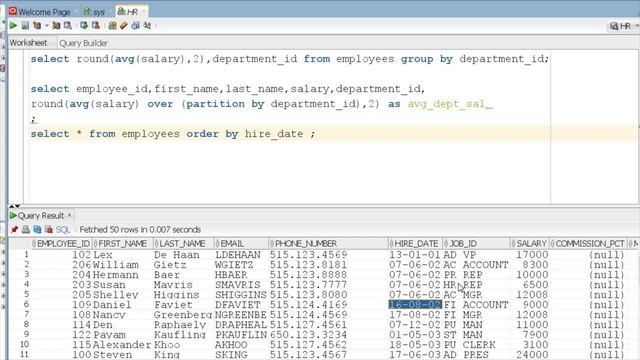The image size is (640, 360).
Task: Click the last worksheet toolbar icon after SQL History
Action: pos(147,26)
